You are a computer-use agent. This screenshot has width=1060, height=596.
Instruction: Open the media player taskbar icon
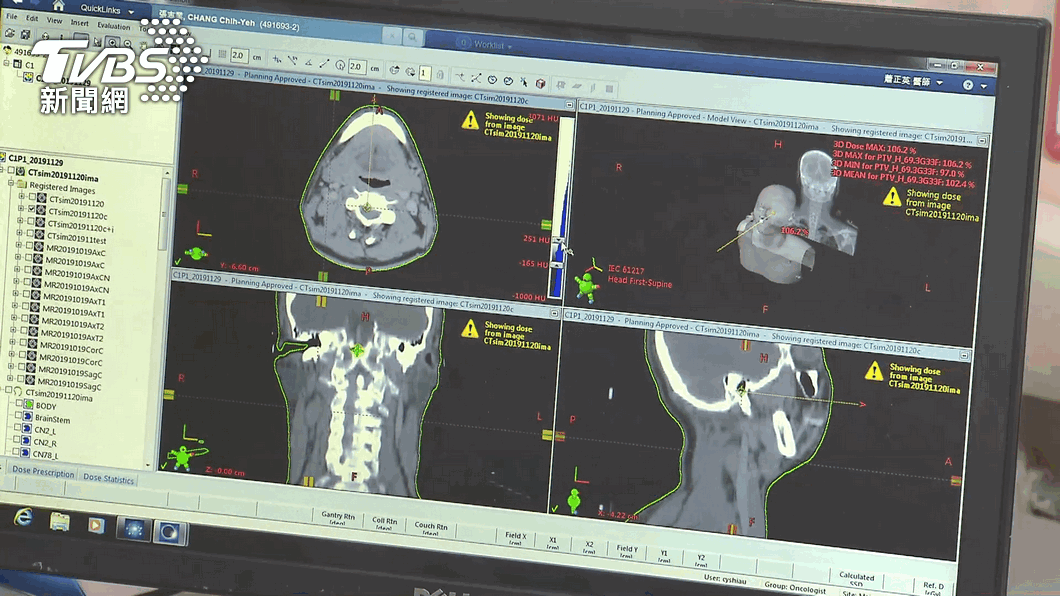point(96,524)
